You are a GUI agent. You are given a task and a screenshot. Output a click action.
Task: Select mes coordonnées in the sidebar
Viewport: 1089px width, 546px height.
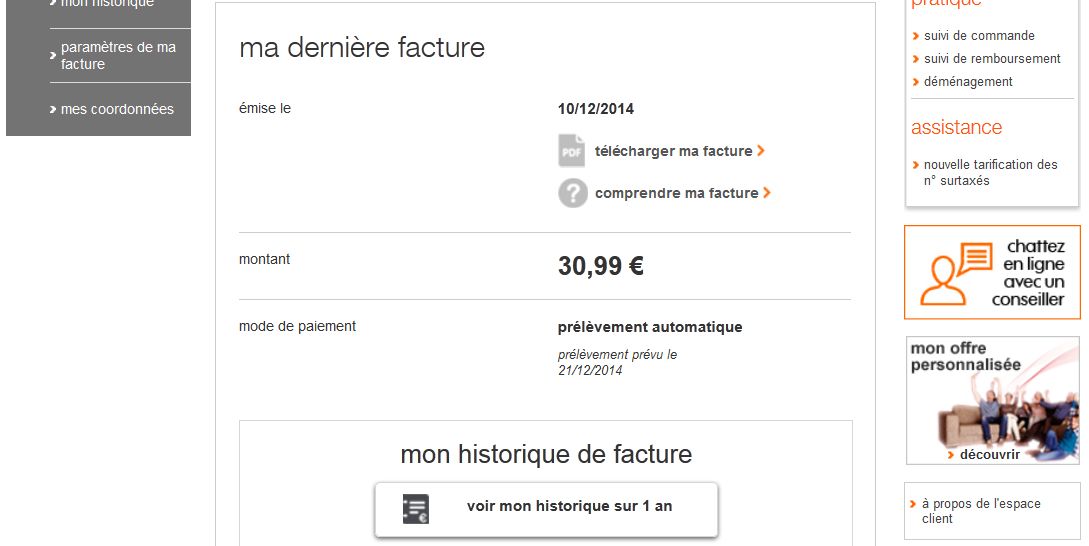[117, 109]
